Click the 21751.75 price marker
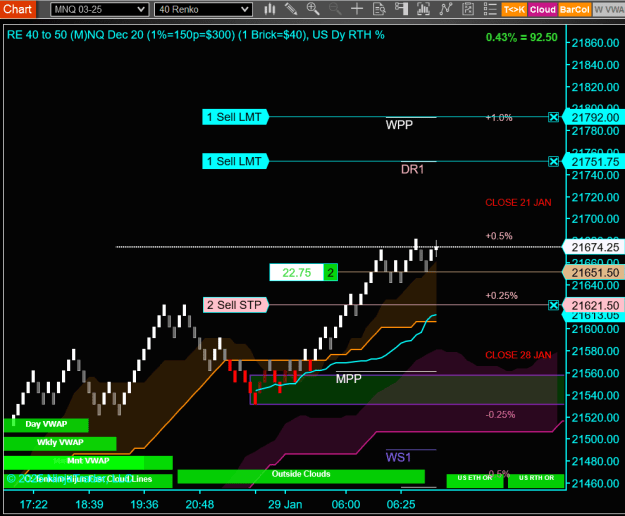 click(x=595, y=162)
